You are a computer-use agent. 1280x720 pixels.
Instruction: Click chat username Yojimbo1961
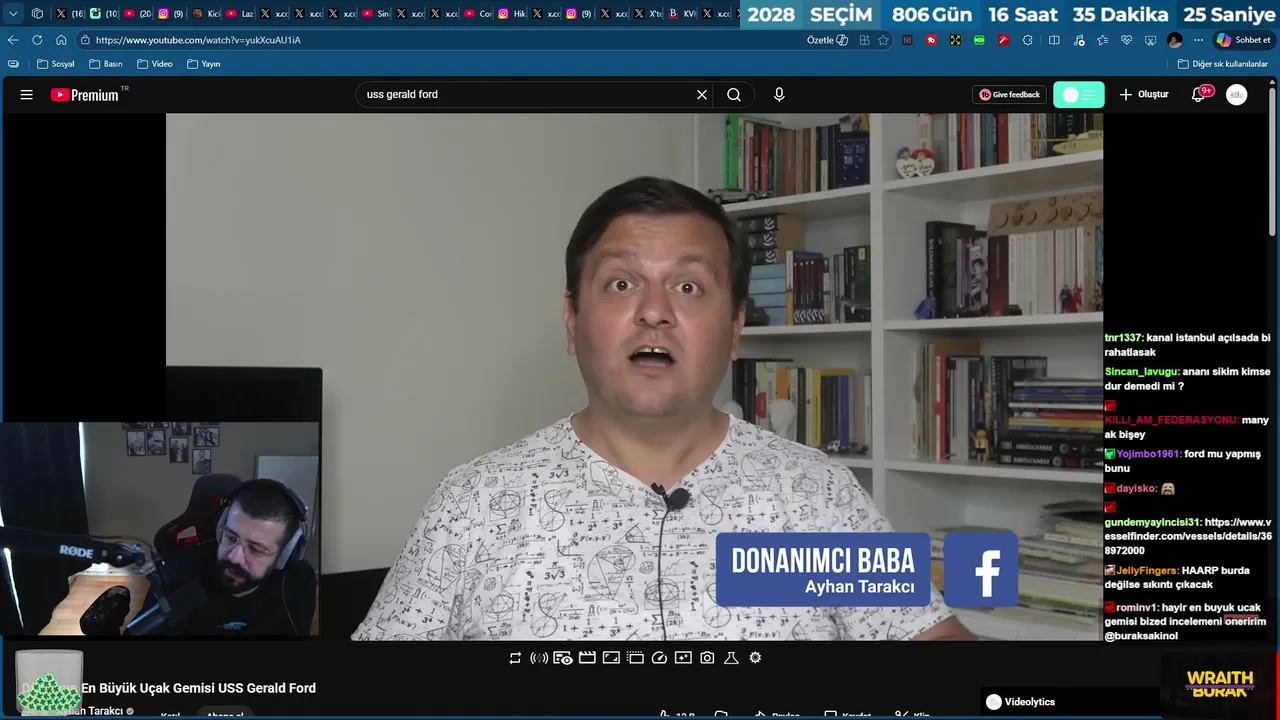[x=1148, y=454]
